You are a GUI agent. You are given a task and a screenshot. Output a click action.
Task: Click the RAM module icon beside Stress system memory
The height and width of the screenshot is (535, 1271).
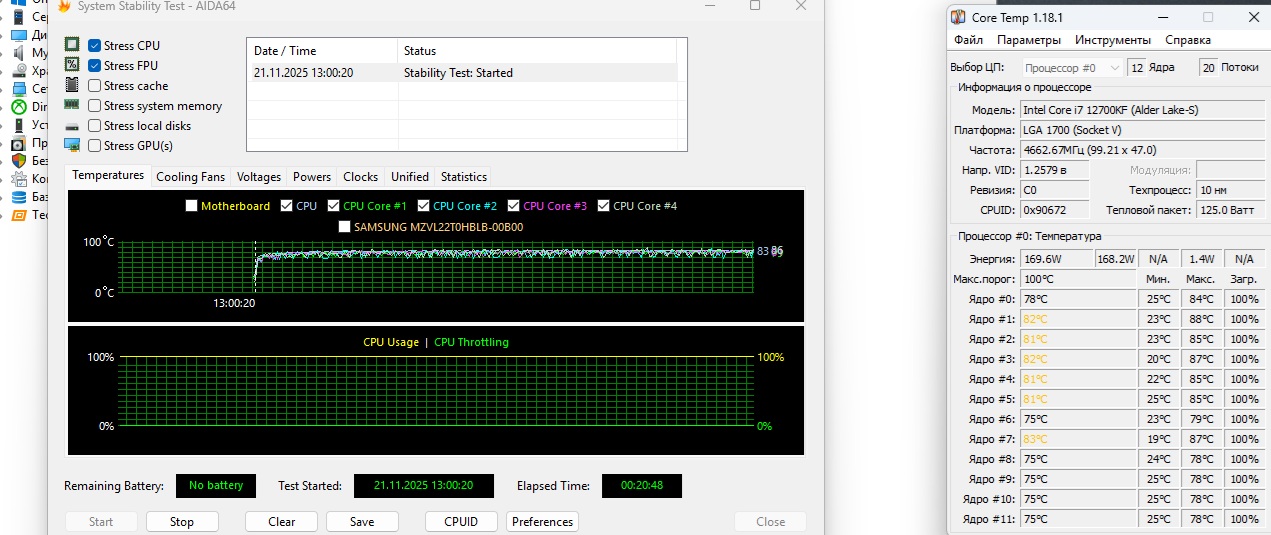72,105
